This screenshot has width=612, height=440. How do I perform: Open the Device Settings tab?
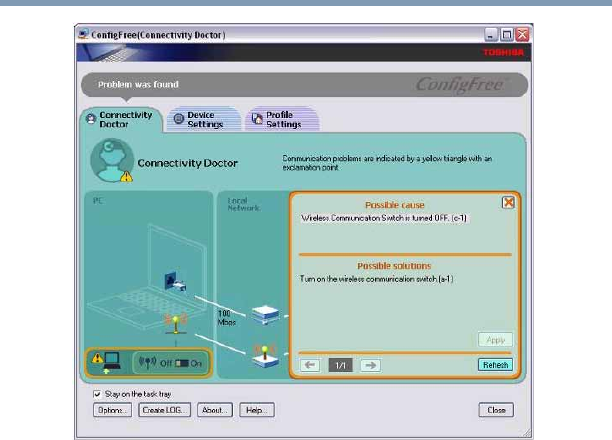coord(204,120)
